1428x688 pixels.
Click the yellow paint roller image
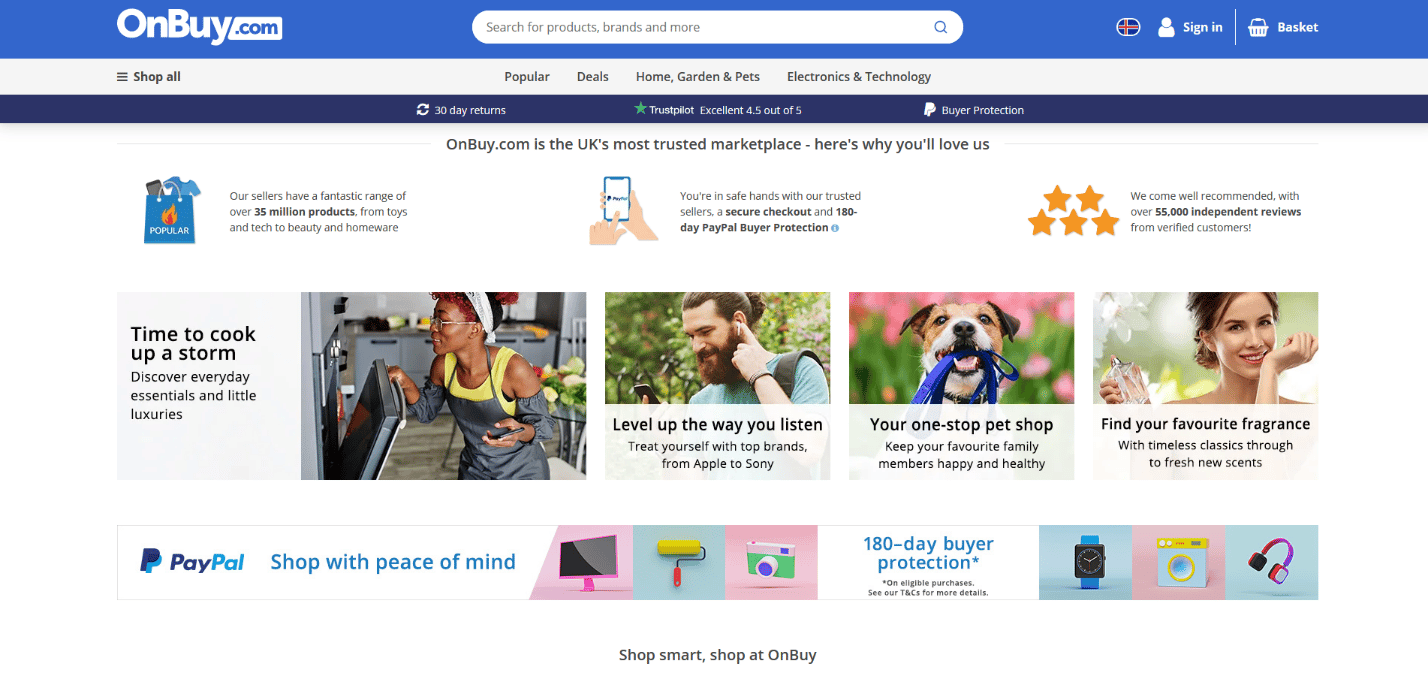(680, 562)
